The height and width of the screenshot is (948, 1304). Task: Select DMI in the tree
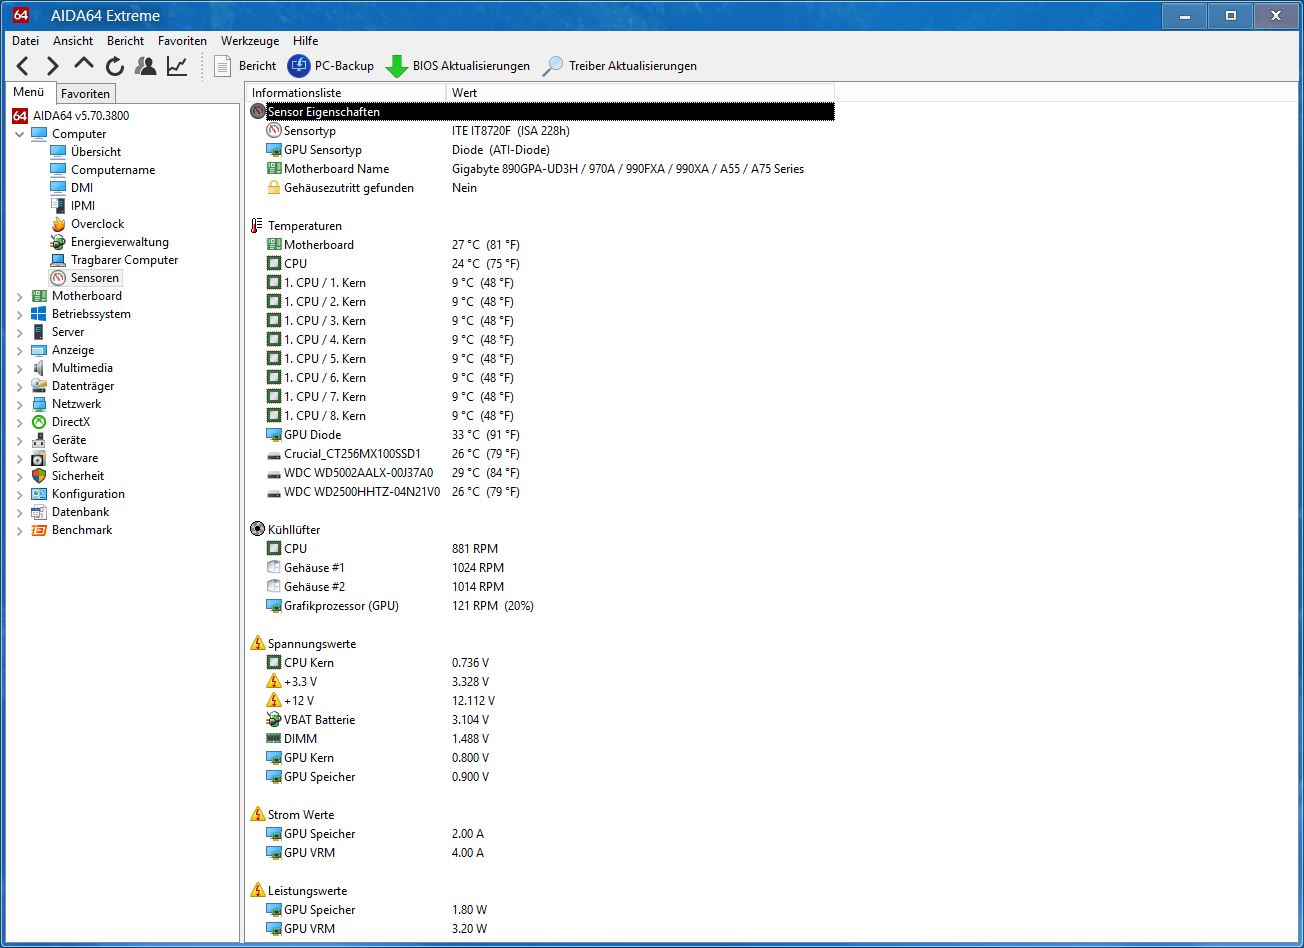coord(82,188)
